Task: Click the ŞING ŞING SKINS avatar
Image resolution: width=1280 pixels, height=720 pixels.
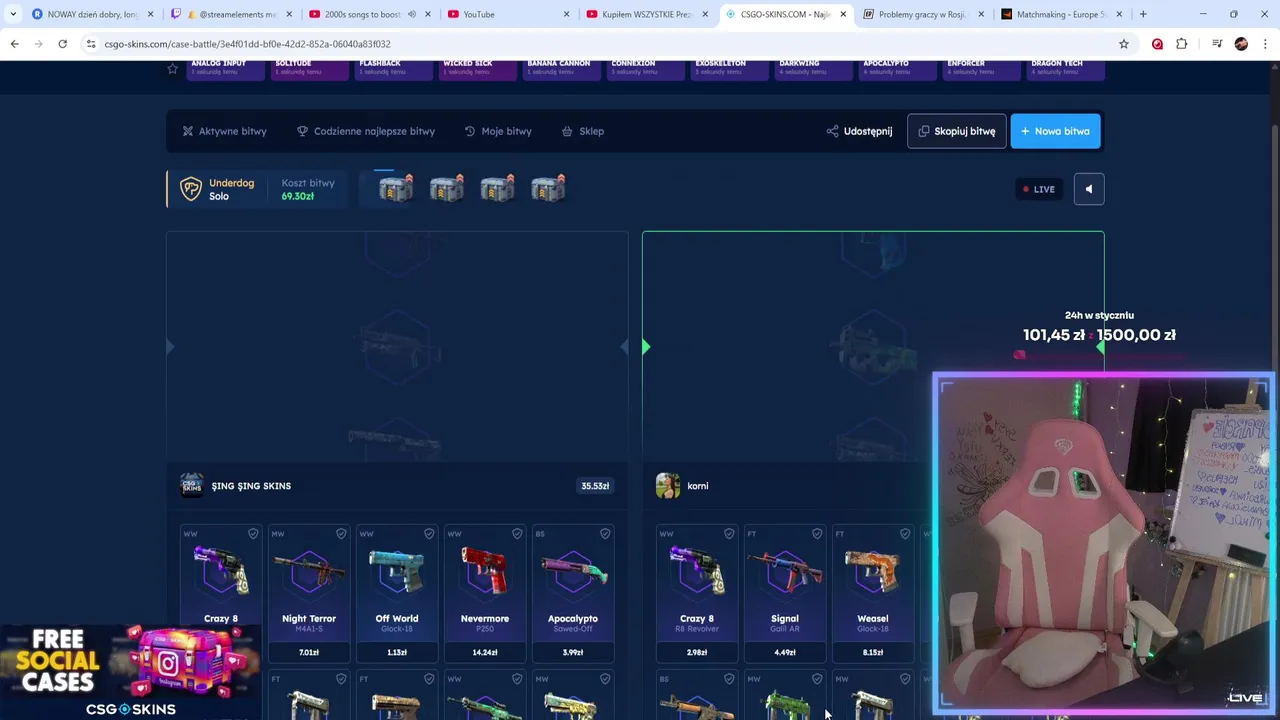Action: pyautogui.click(x=191, y=486)
